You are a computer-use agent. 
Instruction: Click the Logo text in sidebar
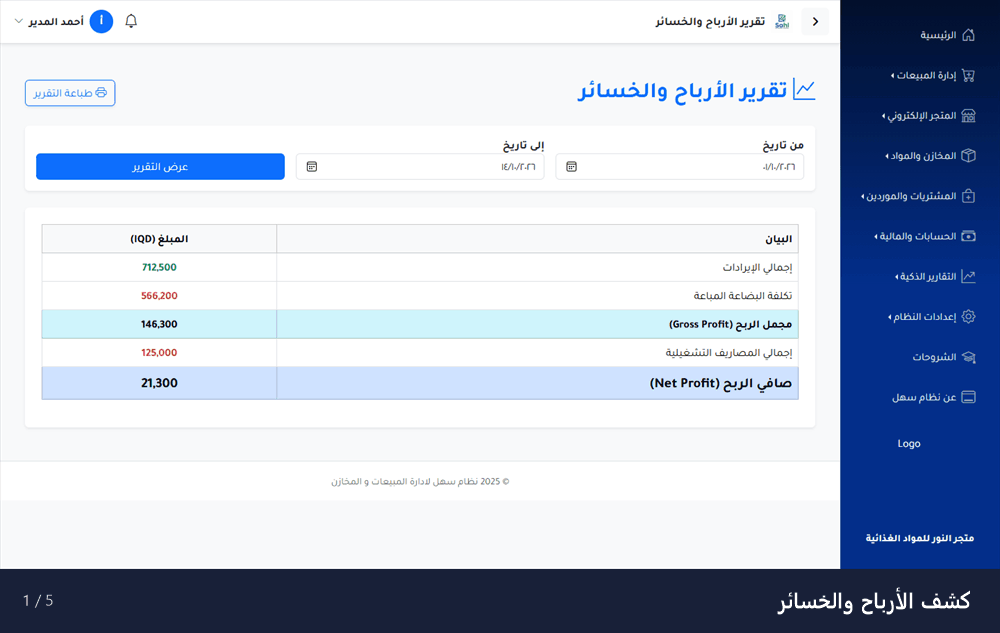[909, 444]
